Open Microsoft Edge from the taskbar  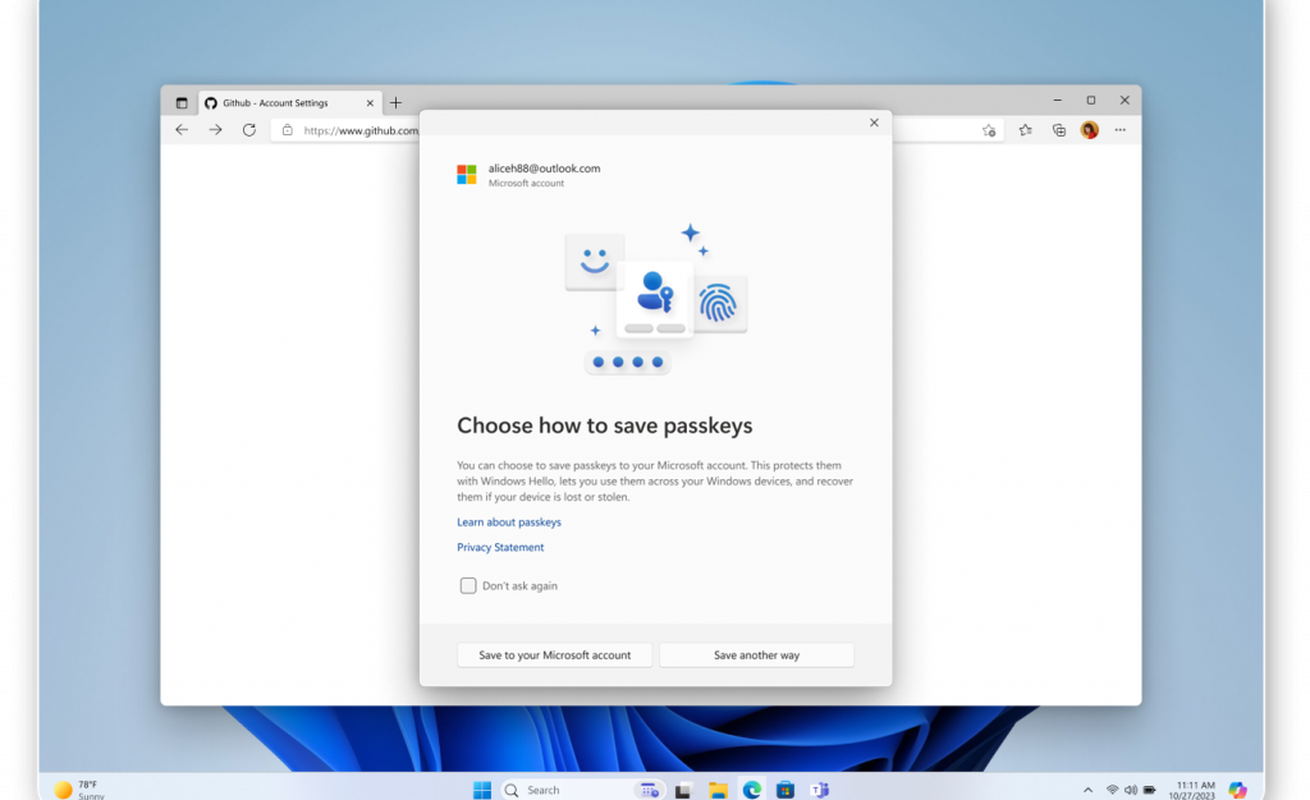pyautogui.click(x=751, y=790)
